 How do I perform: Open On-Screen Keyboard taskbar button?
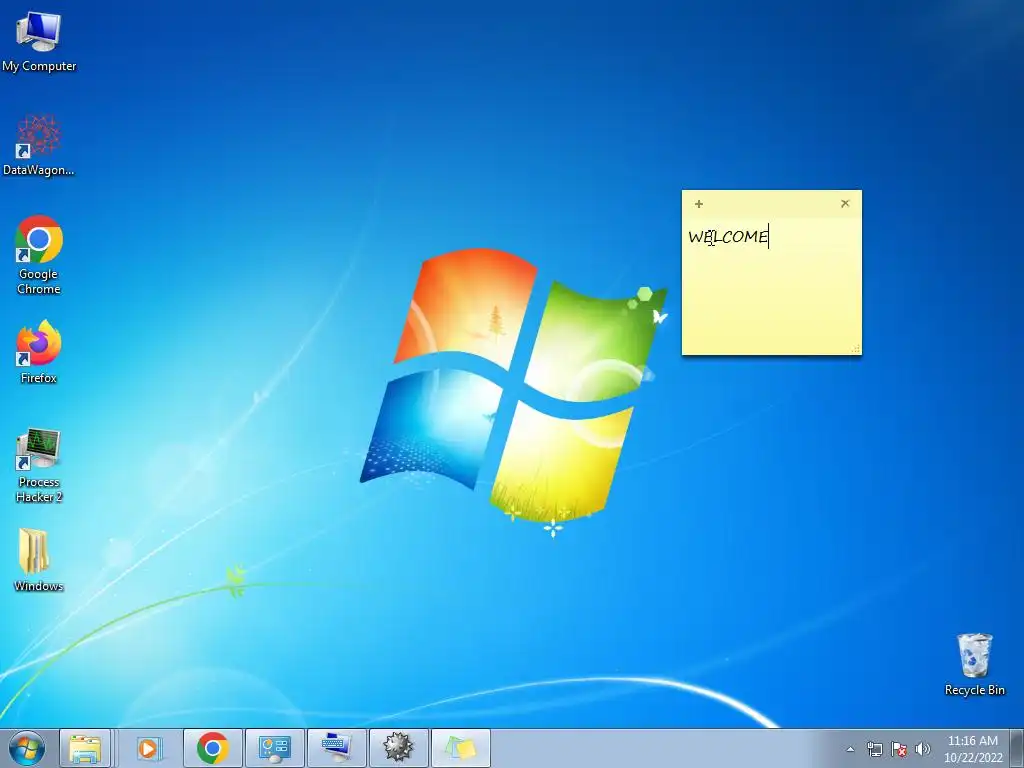[336, 748]
